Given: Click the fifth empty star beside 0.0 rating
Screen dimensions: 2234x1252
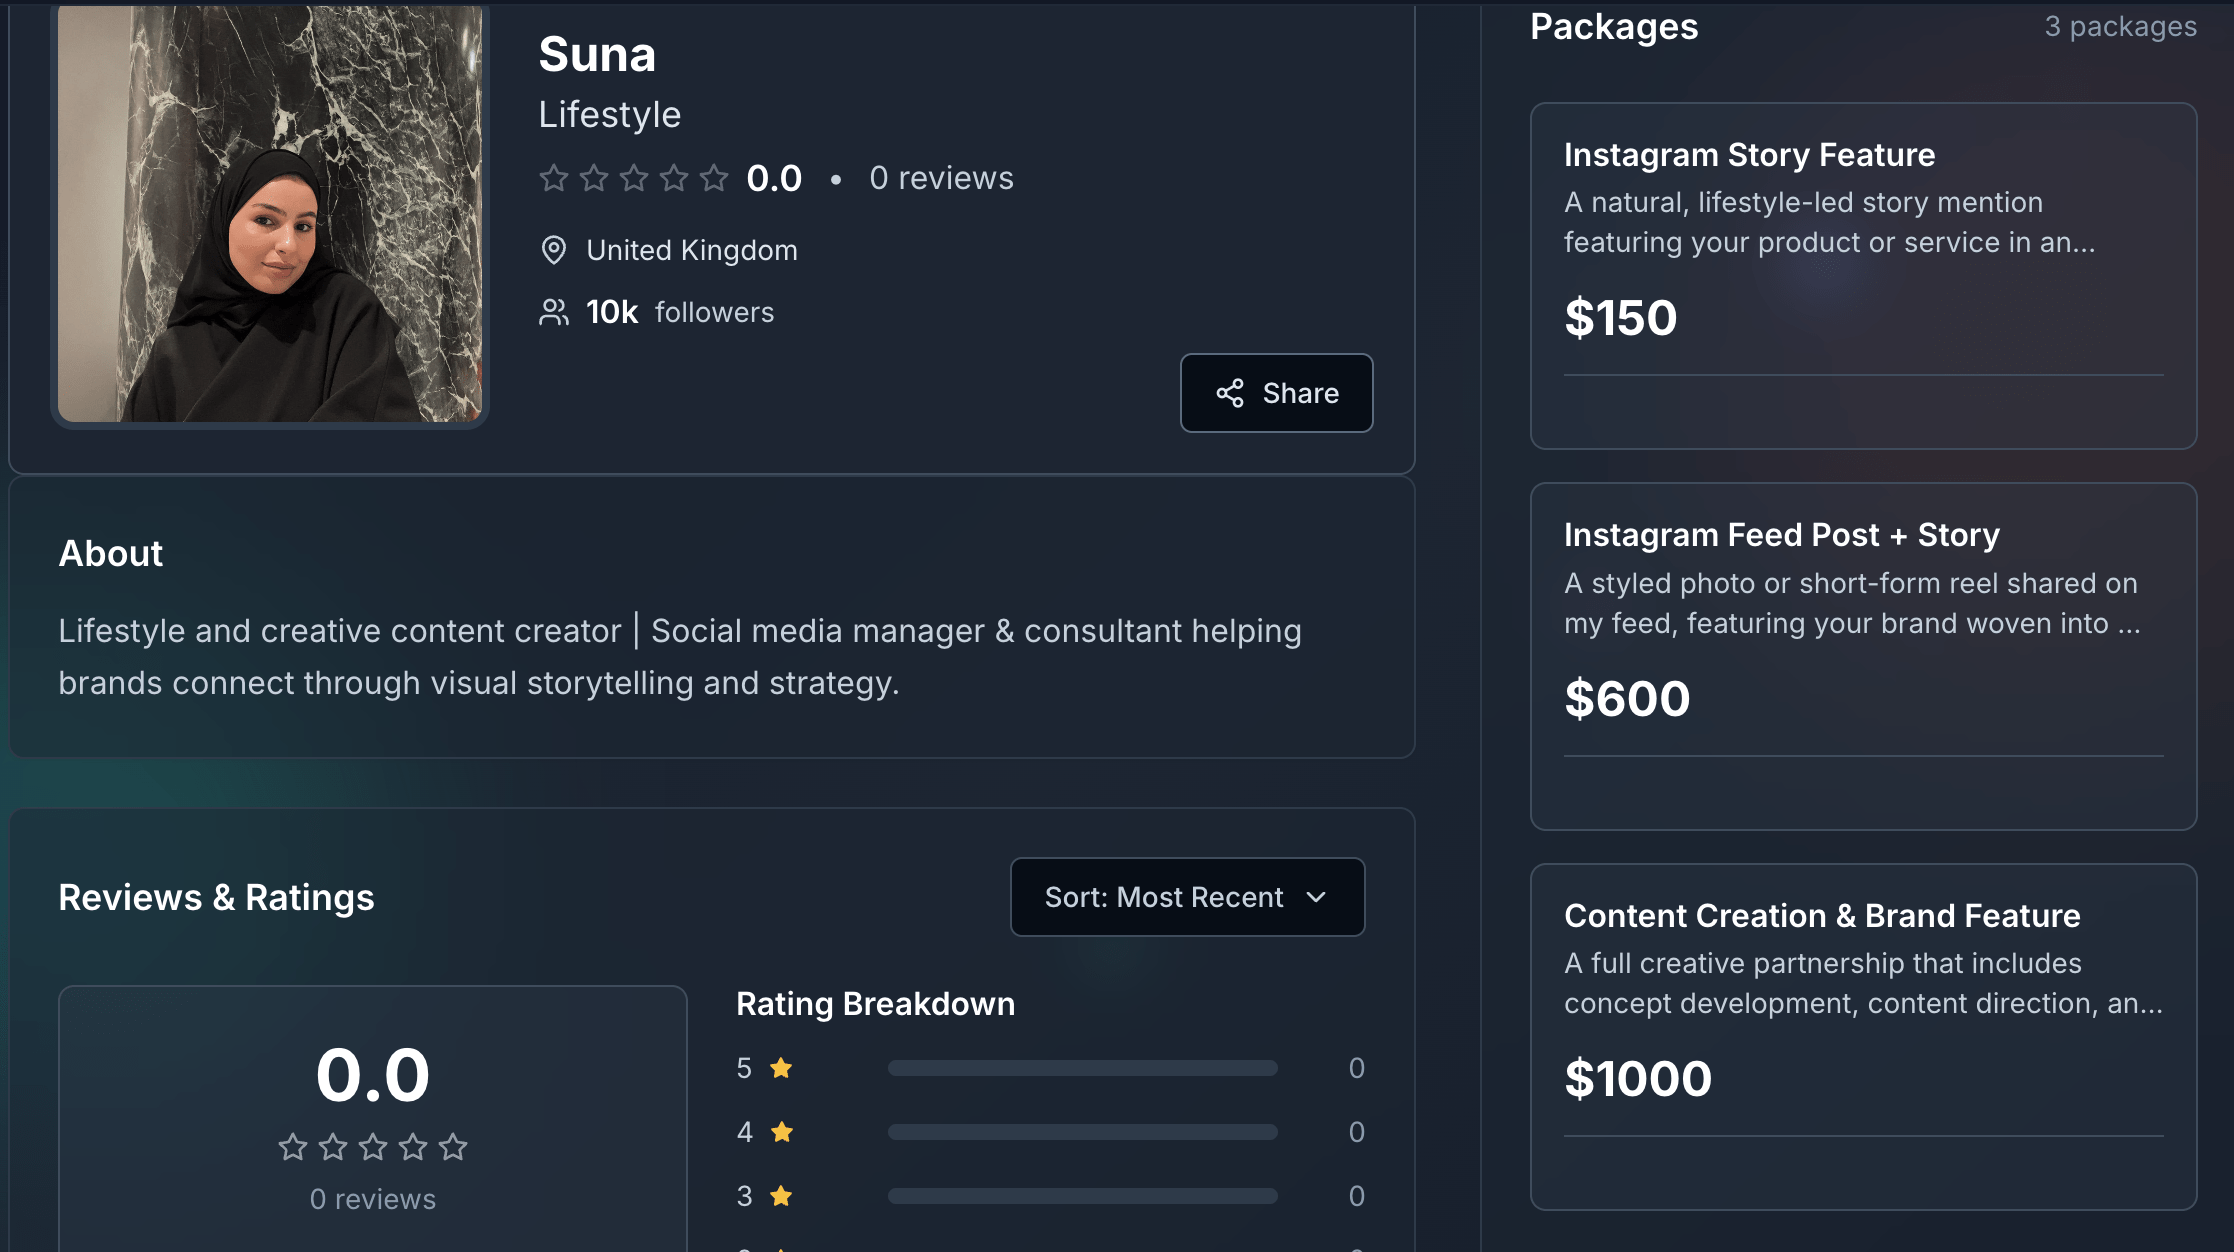Looking at the screenshot, I should click(714, 178).
